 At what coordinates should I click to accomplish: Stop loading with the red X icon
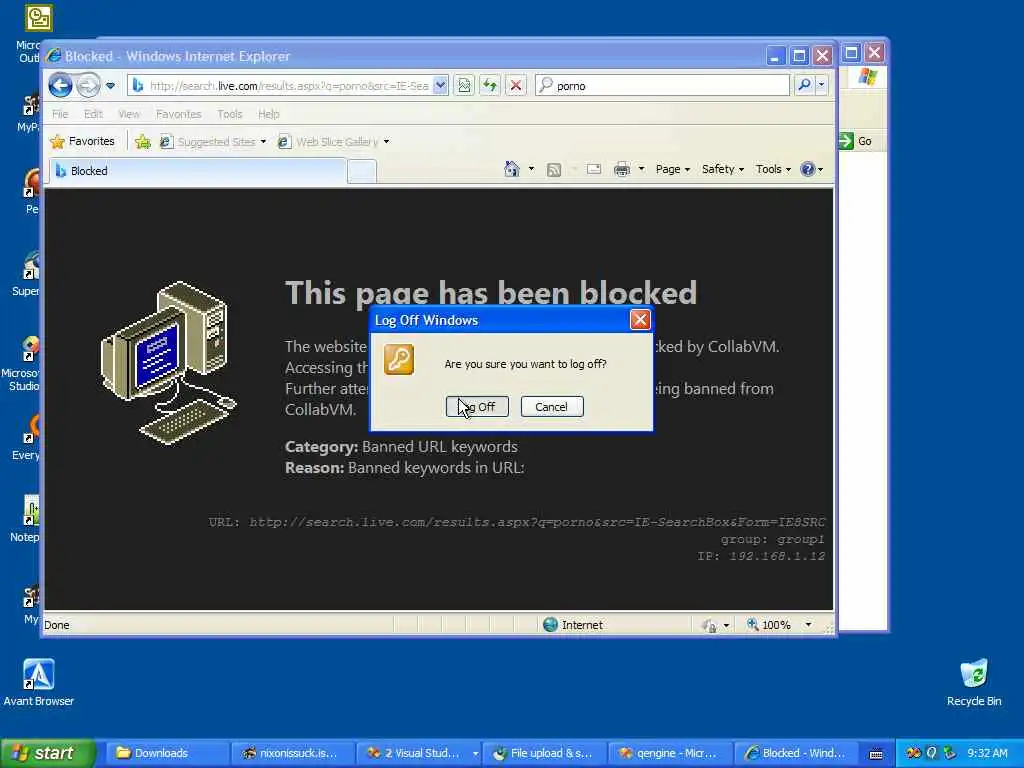516,86
